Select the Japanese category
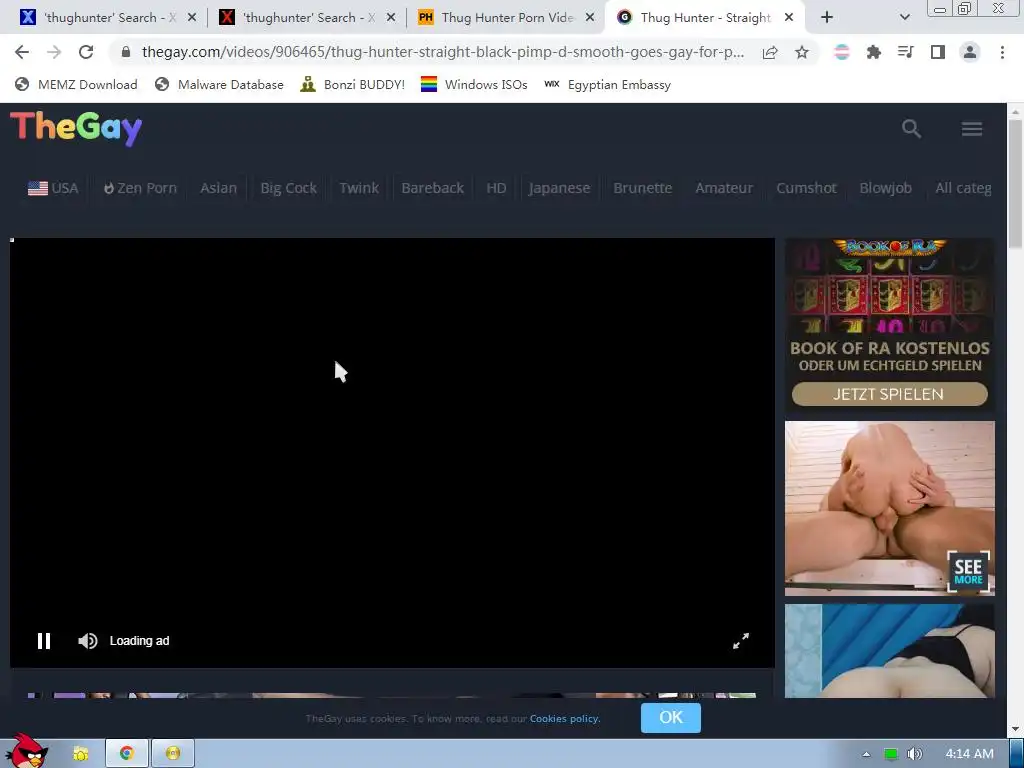This screenshot has width=1024, height=768. (559, 188)
